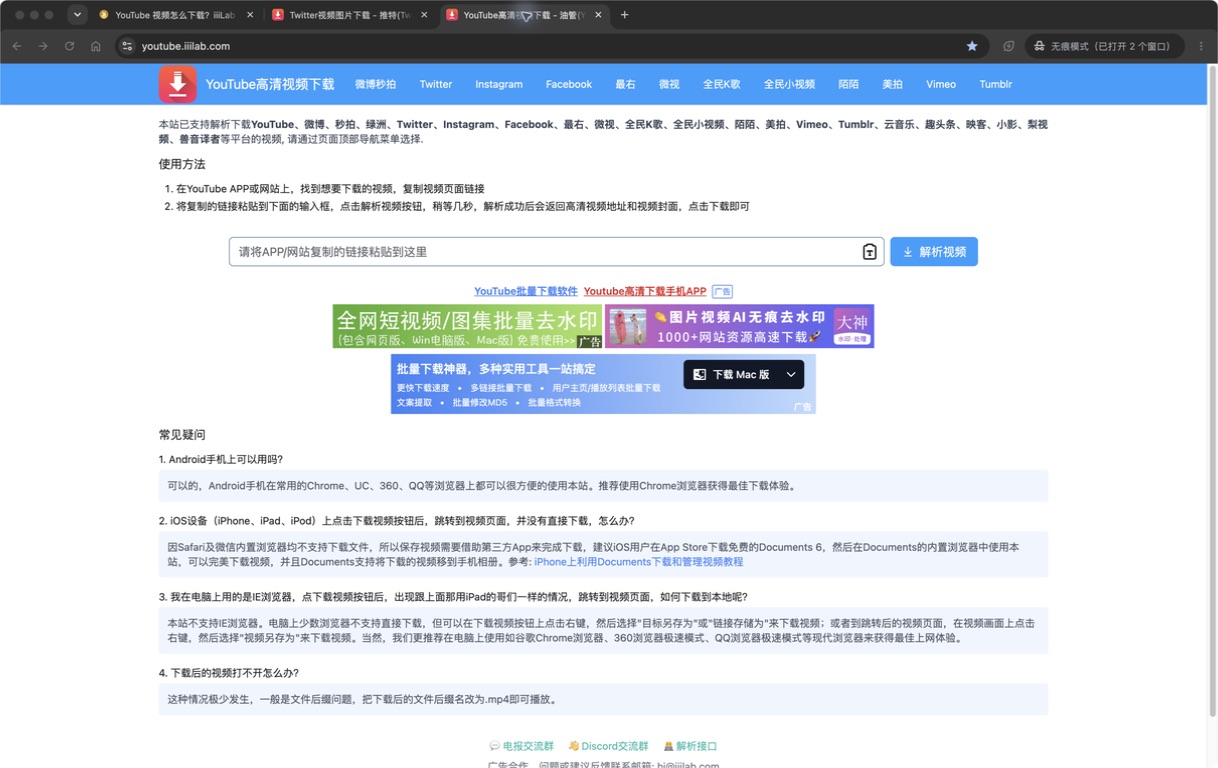Open the Instagram navigation item

[499, 84]
